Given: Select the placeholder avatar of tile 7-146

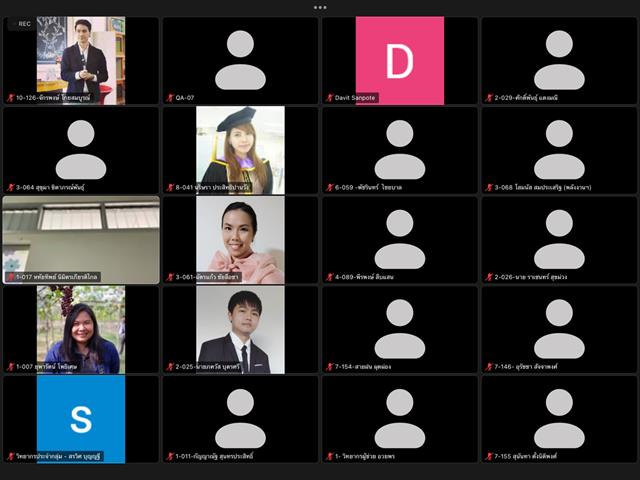Looking at the screenshot, I should 559,329.
